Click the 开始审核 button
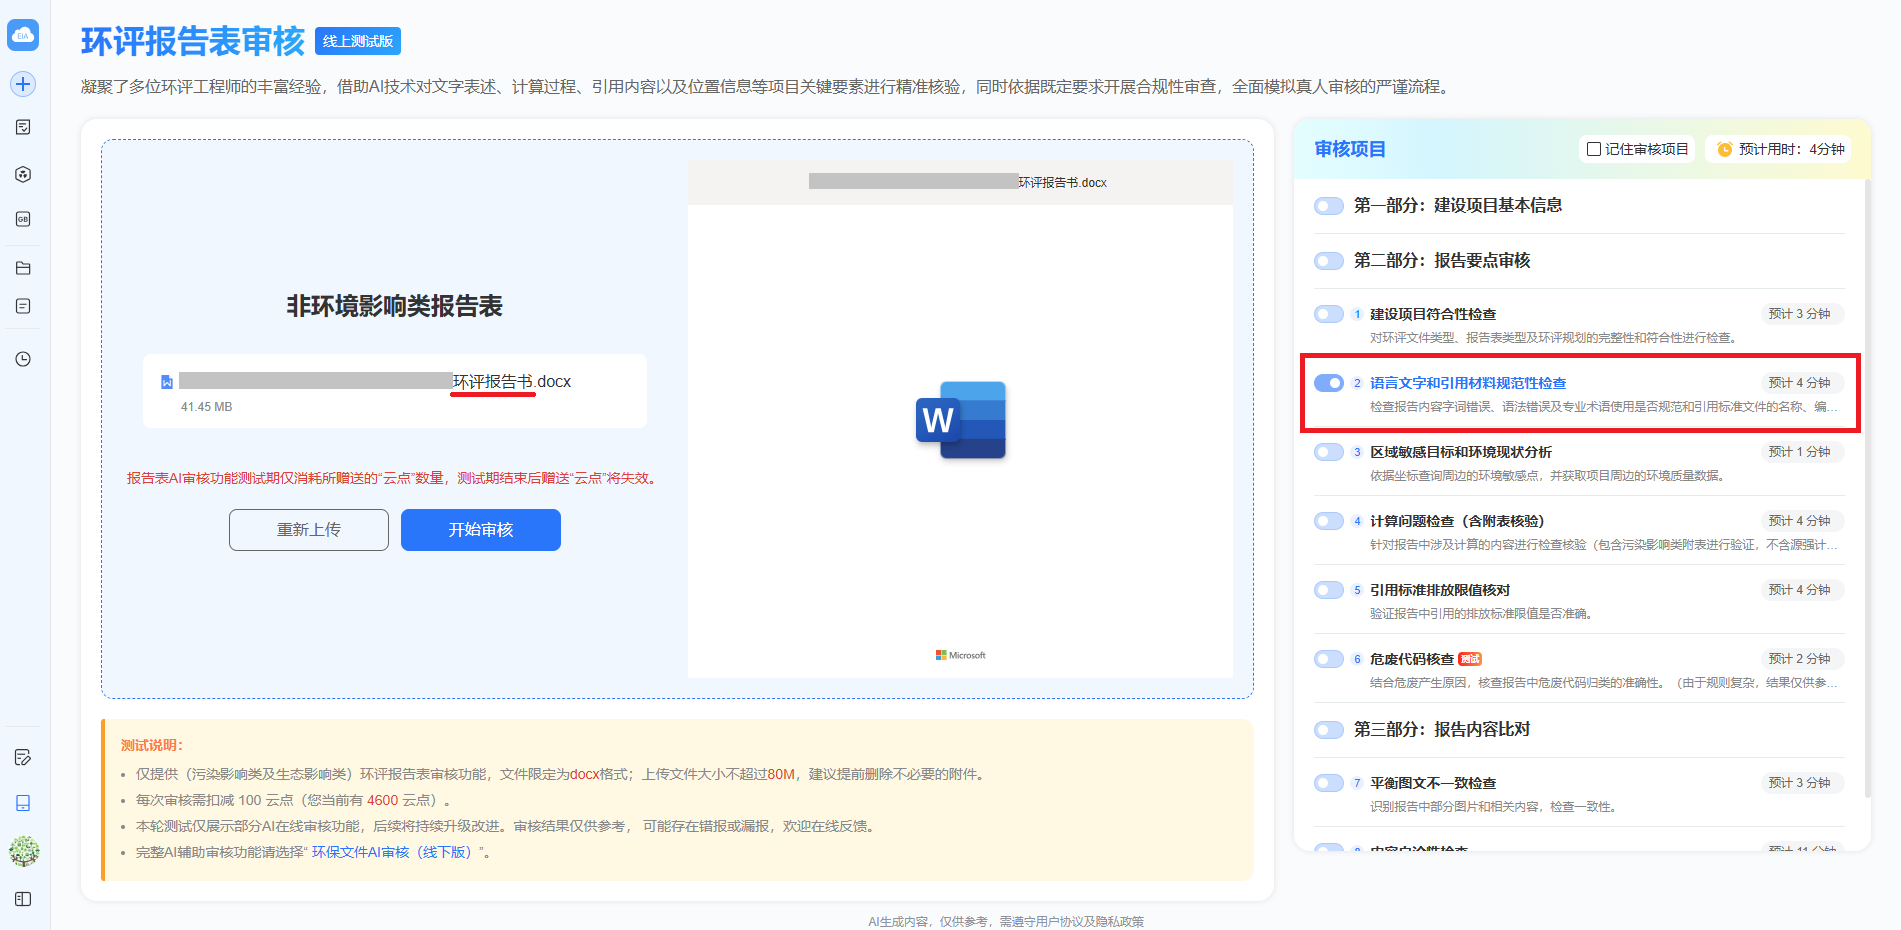This screenshot has width=1901, height=930. pos(480,530)
